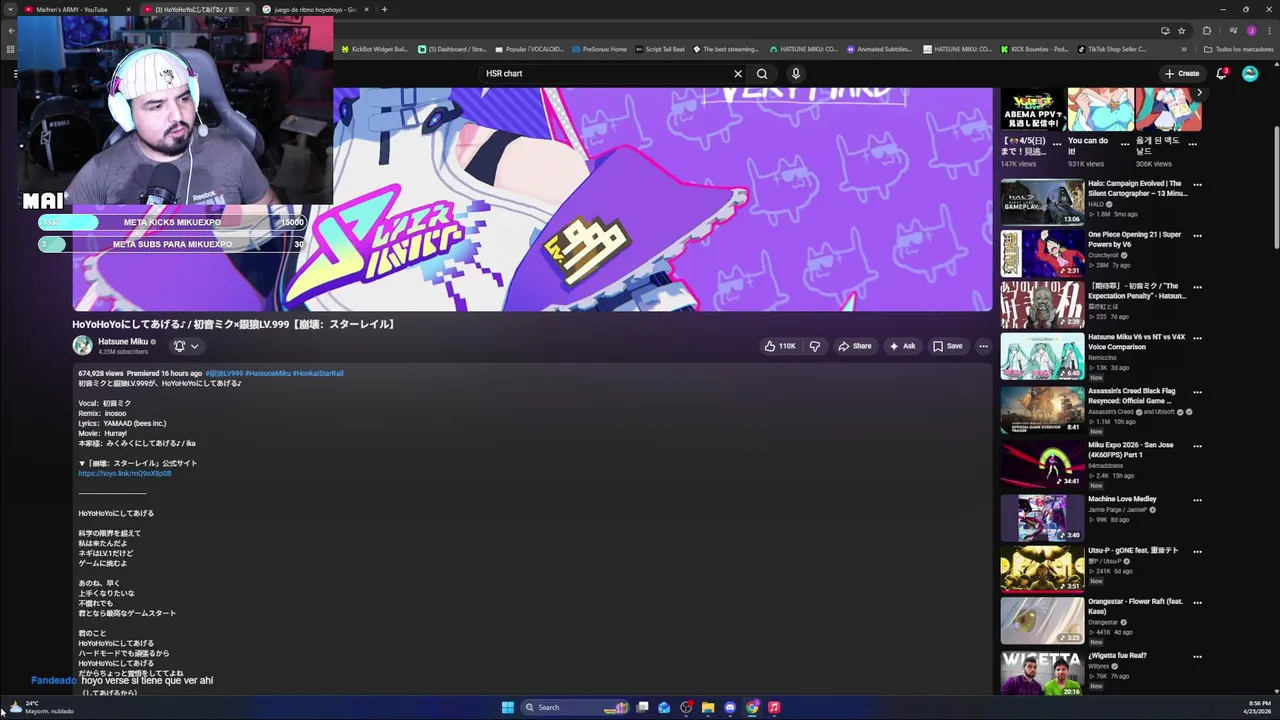Open options for Halo Campaign Evolved video
Image resolution: width=1280 pixels, height=720 pixels.
click(x=1197, y=185)
